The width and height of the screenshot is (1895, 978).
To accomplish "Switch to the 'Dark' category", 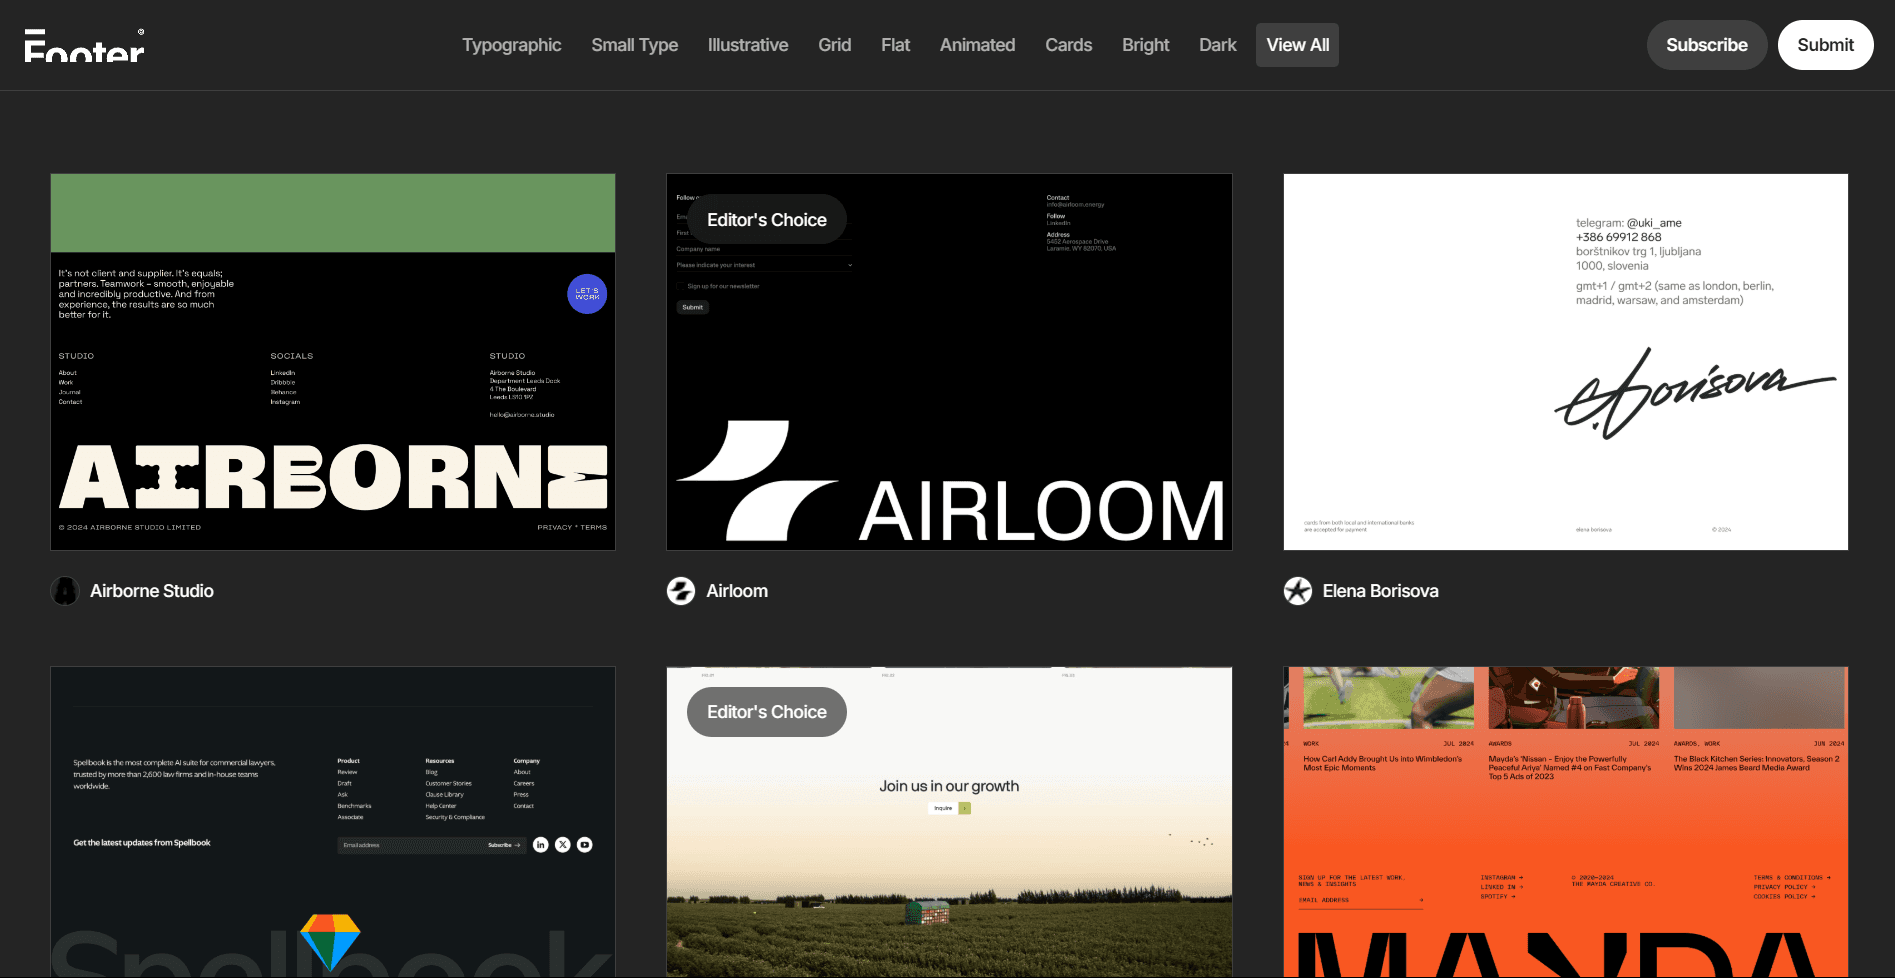I will coord(1217,45).
